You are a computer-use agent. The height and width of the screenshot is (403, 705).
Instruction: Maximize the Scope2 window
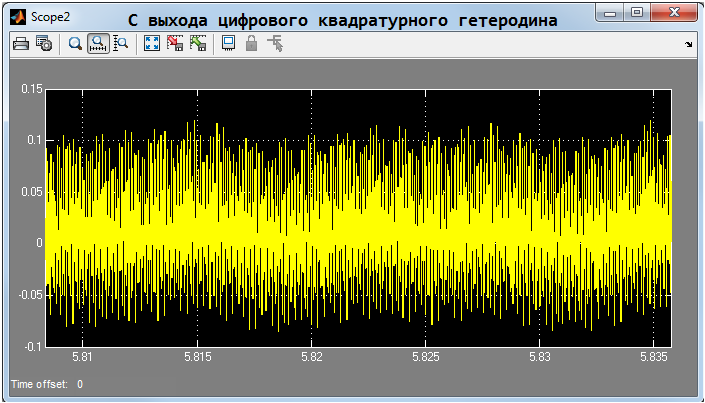coord(636,13)
